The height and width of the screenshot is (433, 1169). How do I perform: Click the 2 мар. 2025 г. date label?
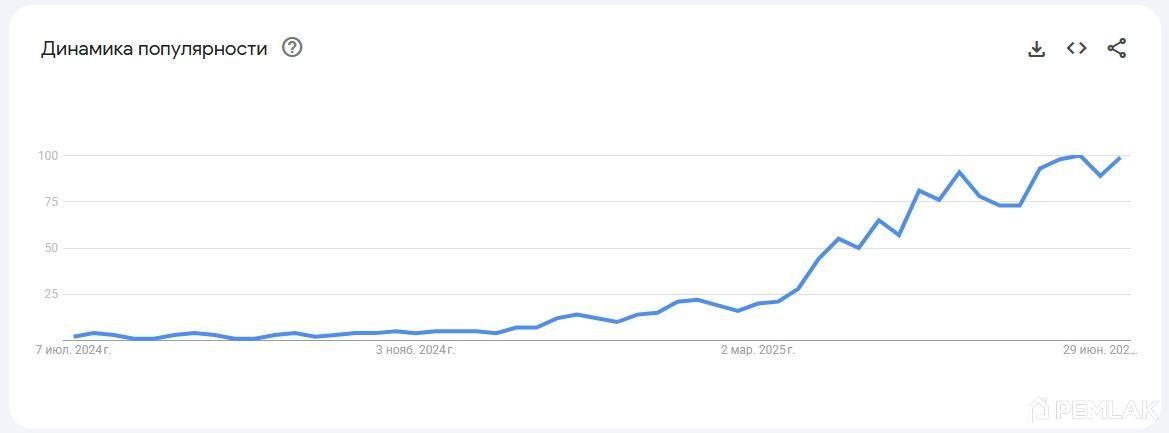click(x=757, y=350)
